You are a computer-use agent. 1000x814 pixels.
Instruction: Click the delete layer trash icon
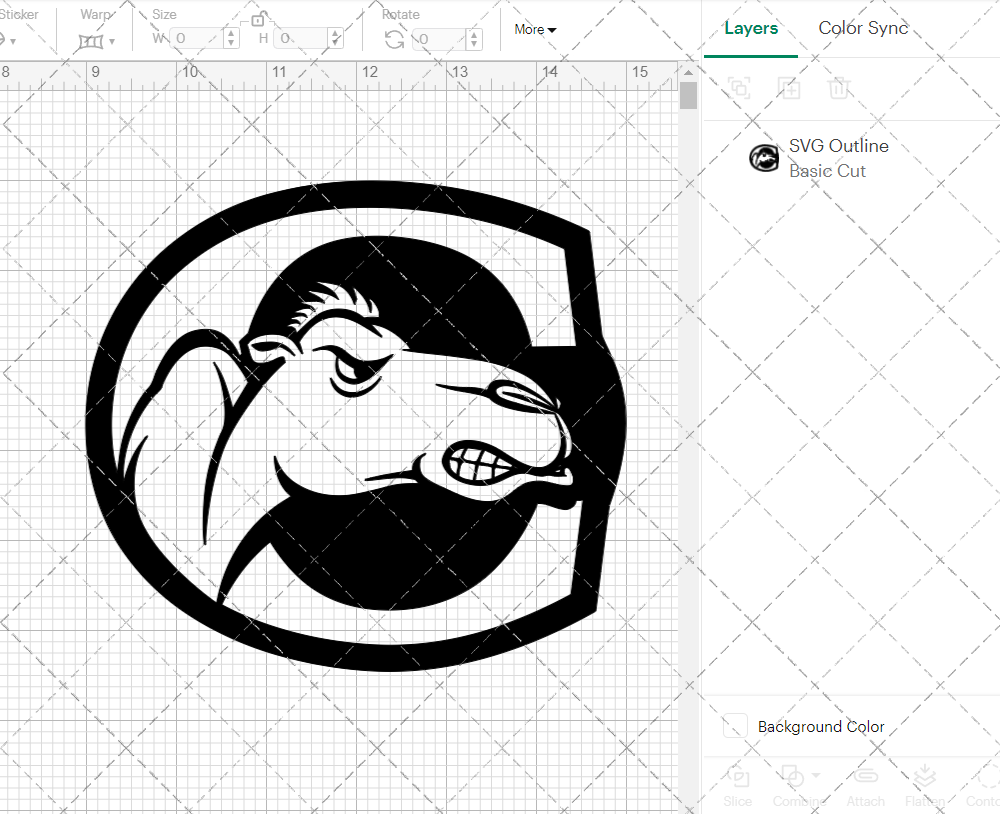pos(840,88)
